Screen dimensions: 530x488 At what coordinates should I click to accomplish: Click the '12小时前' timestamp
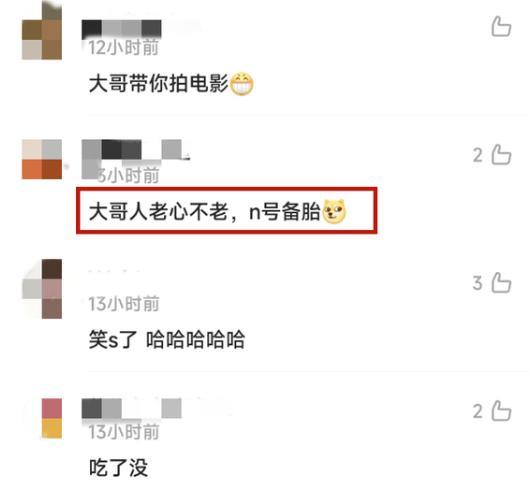click(x=124, y=47)
